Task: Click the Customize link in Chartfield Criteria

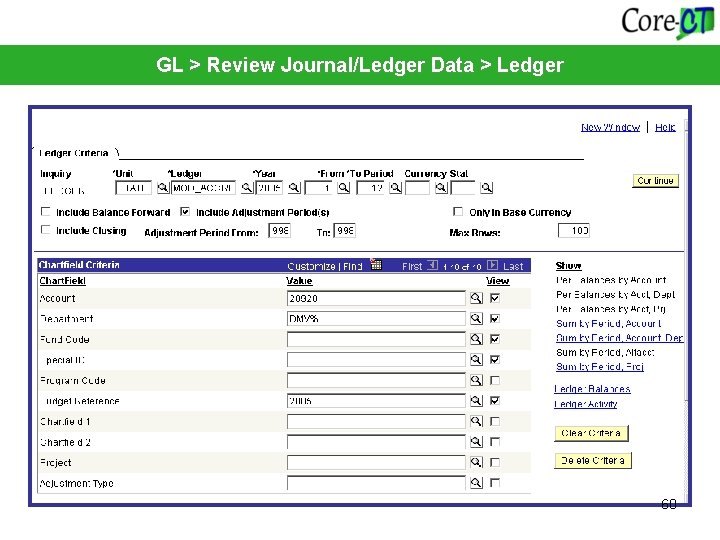Action: [x=311, y=266]
